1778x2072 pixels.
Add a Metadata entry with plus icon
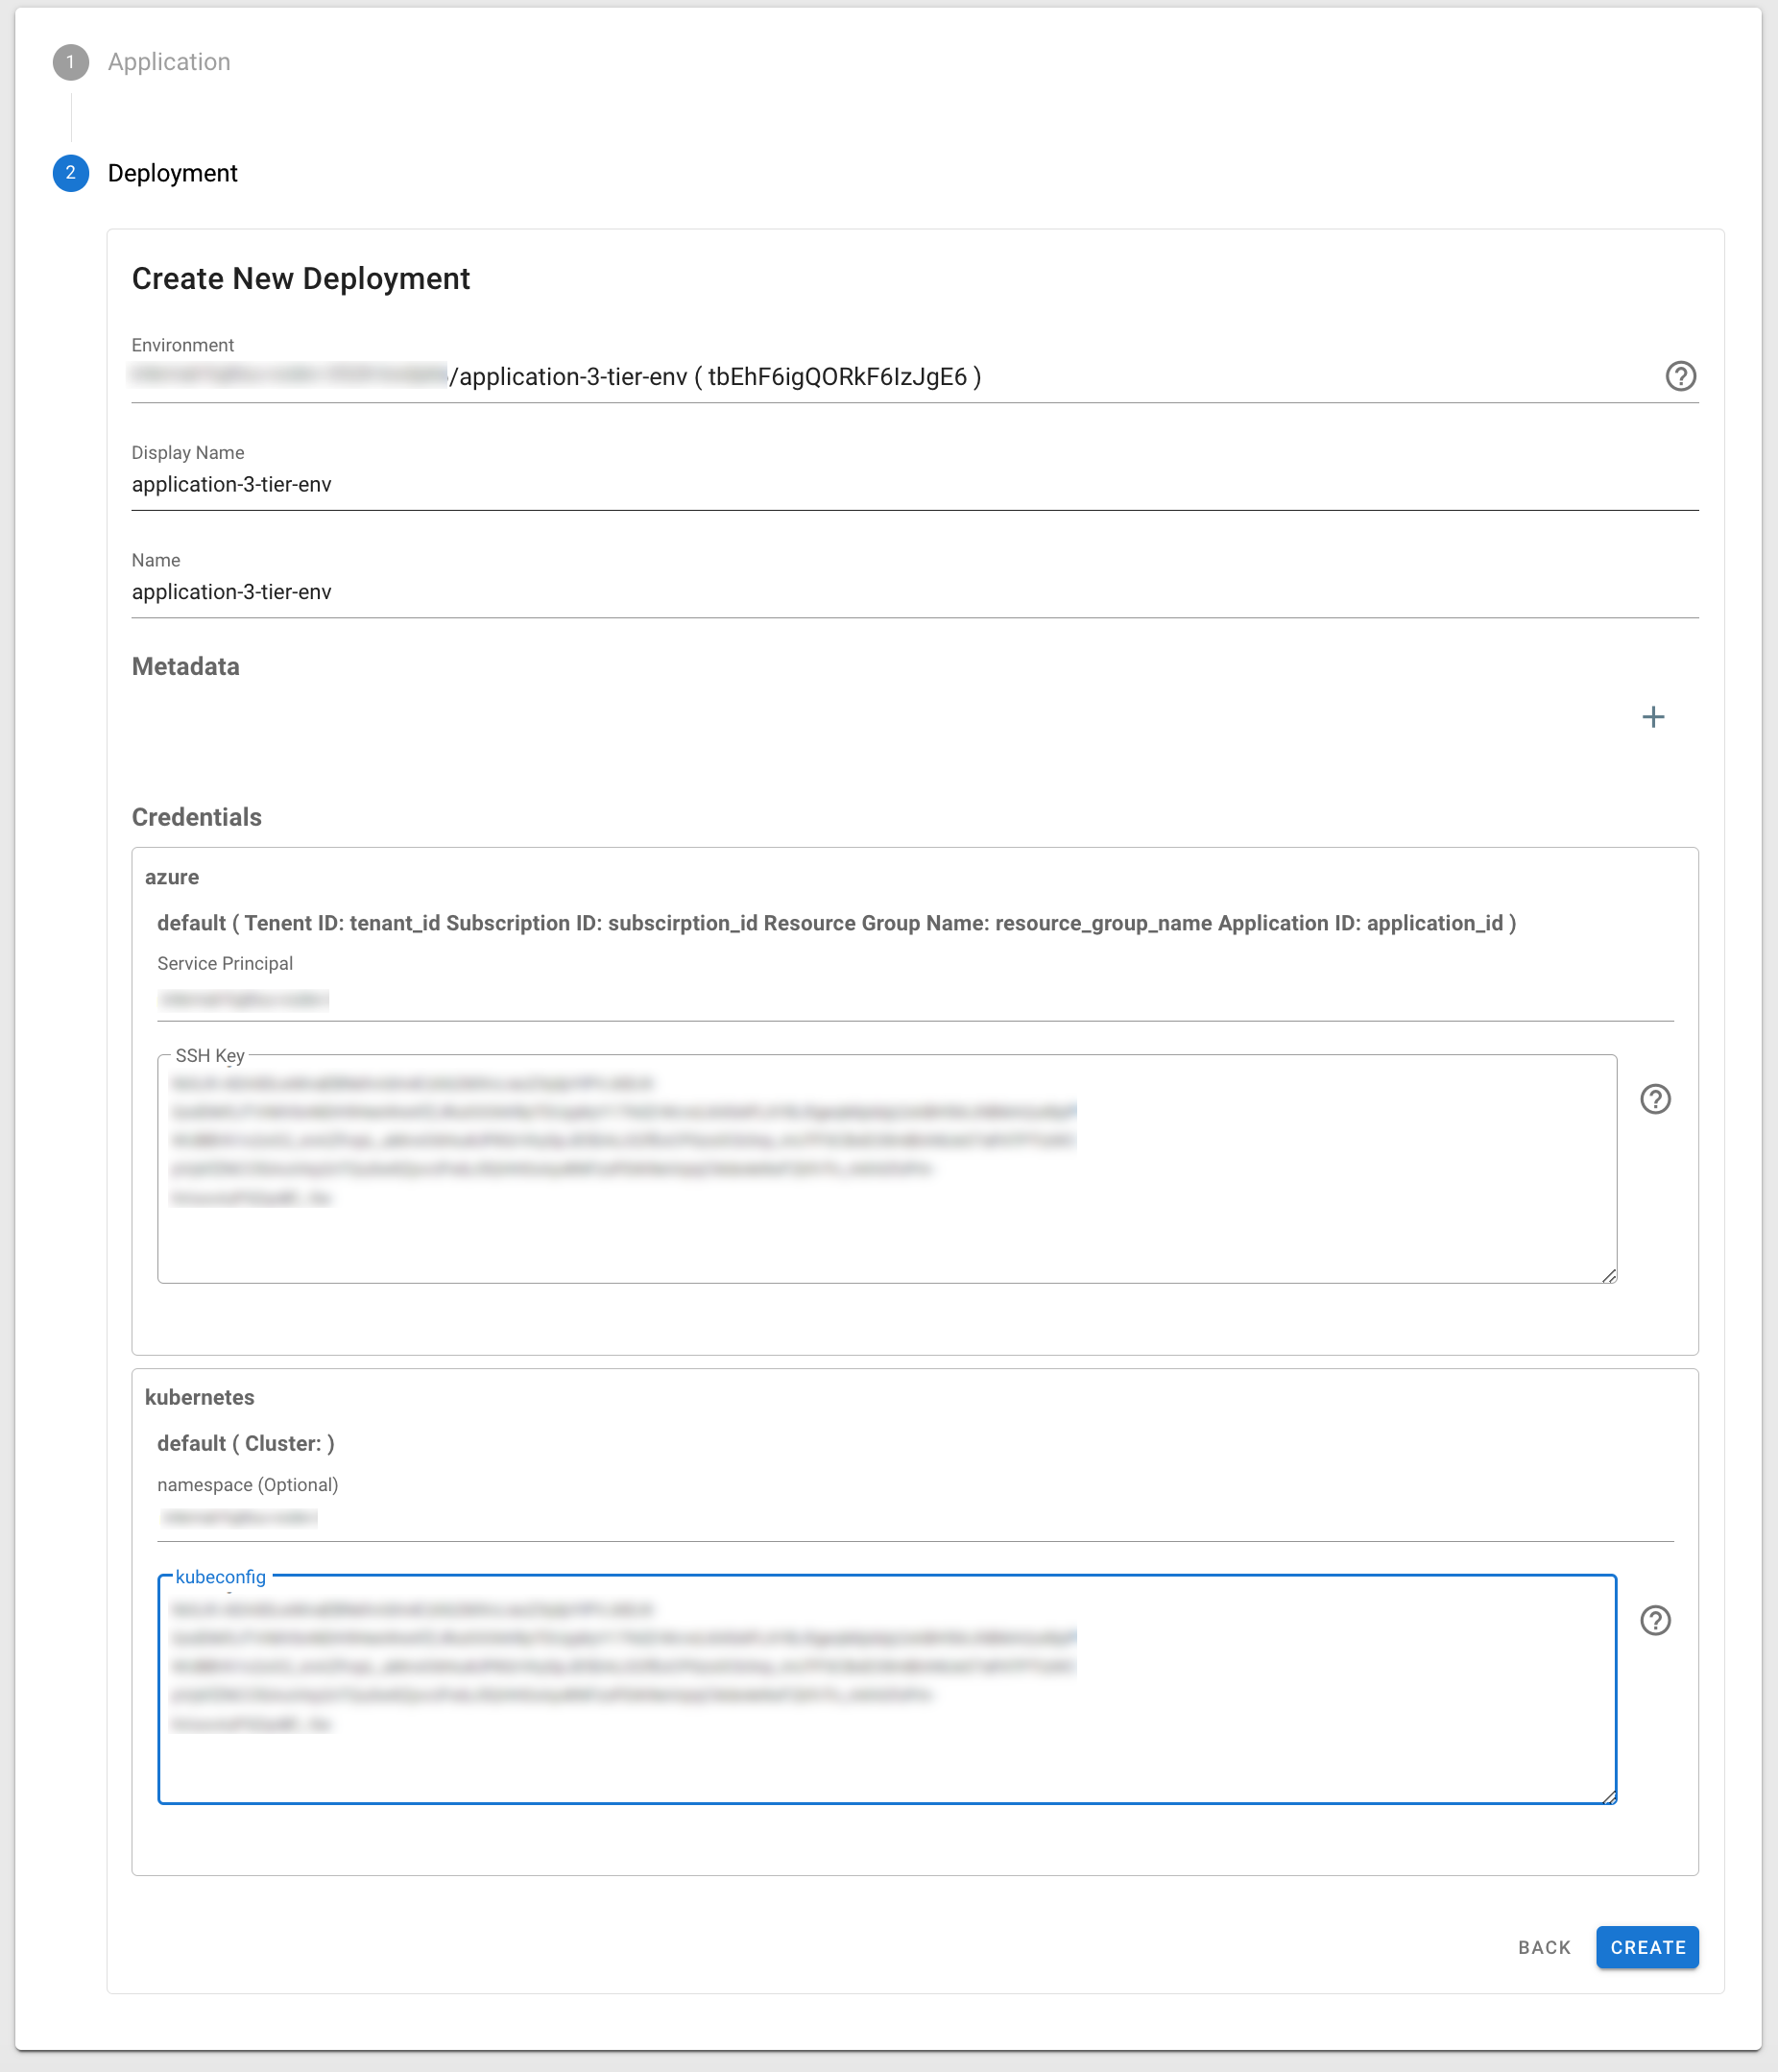pos(1653,717)
